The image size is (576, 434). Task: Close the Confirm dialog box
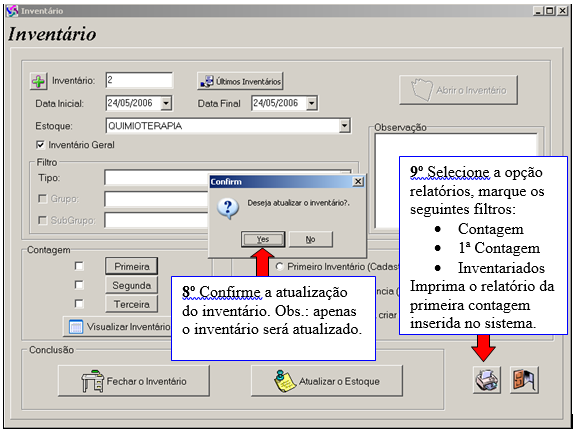(358, 182)
